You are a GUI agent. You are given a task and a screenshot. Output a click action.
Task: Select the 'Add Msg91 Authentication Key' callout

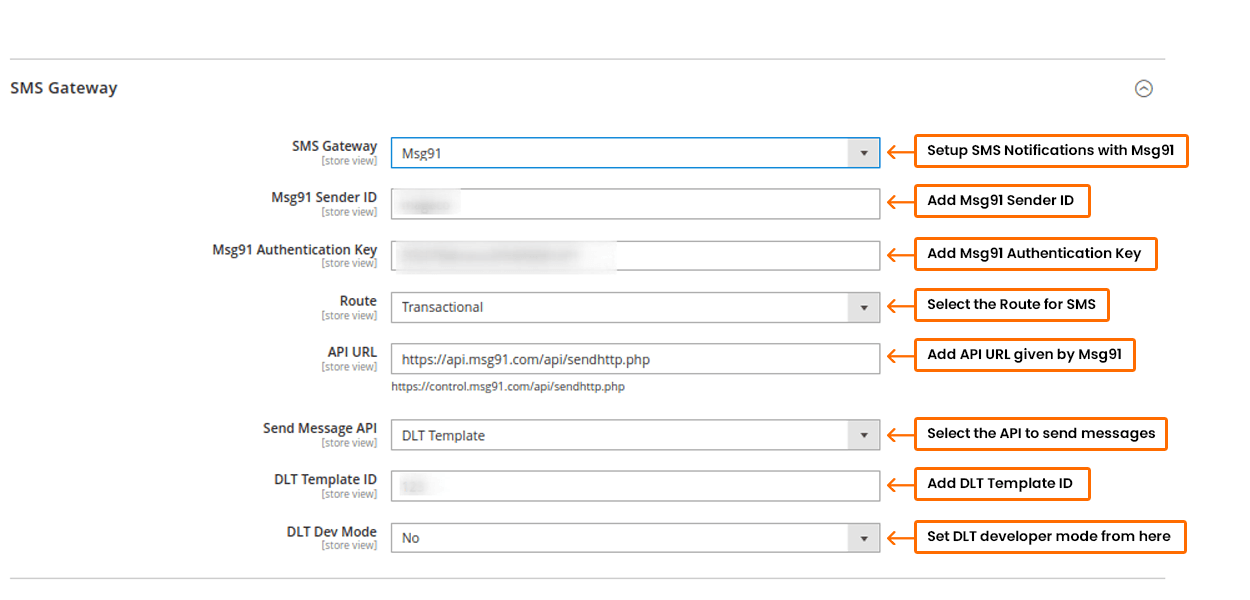pos(1034,253)
